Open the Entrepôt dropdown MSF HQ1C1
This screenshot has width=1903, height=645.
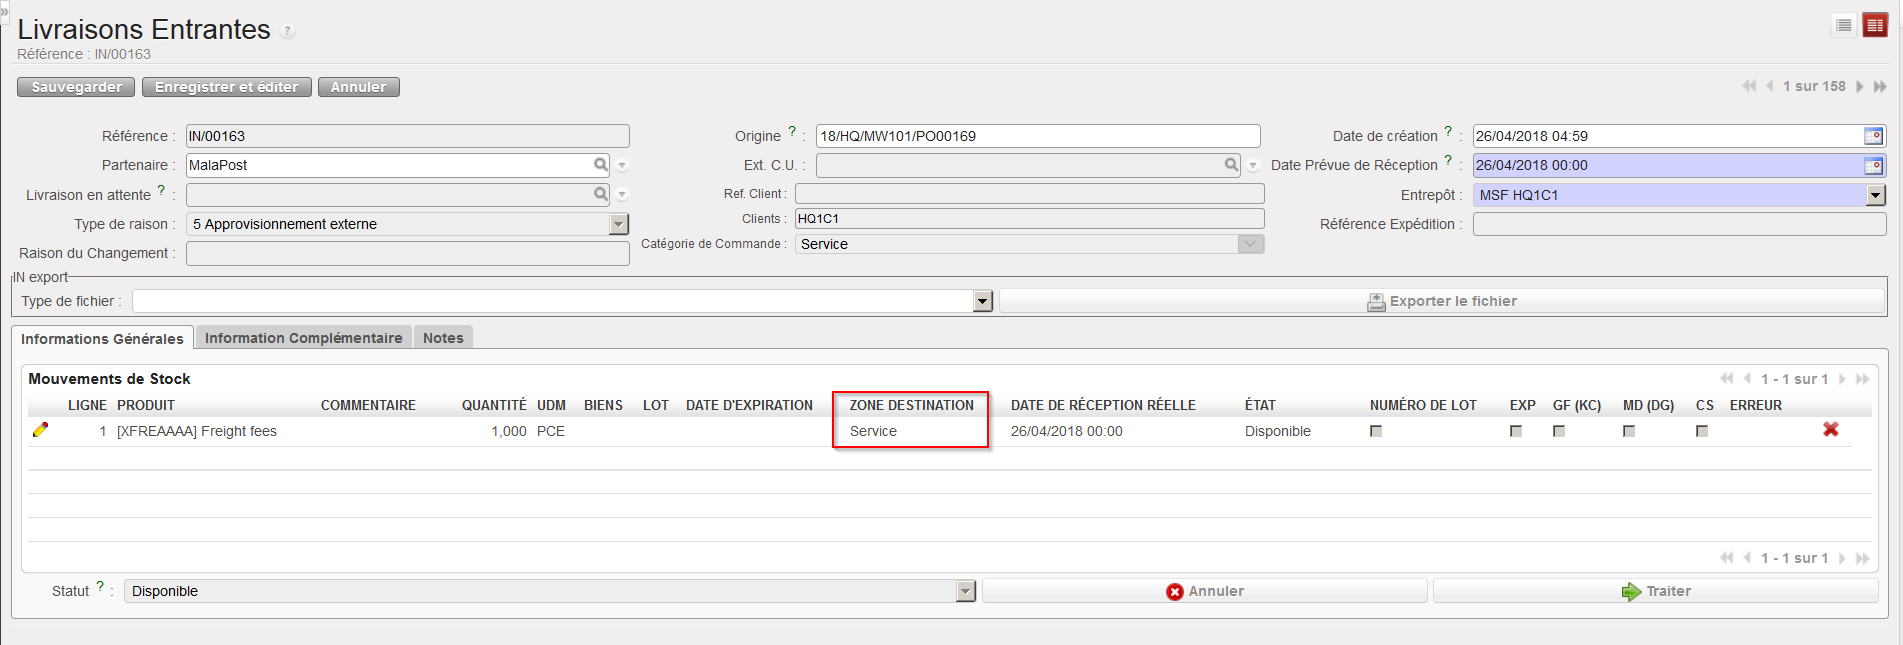click(1875, 196)
